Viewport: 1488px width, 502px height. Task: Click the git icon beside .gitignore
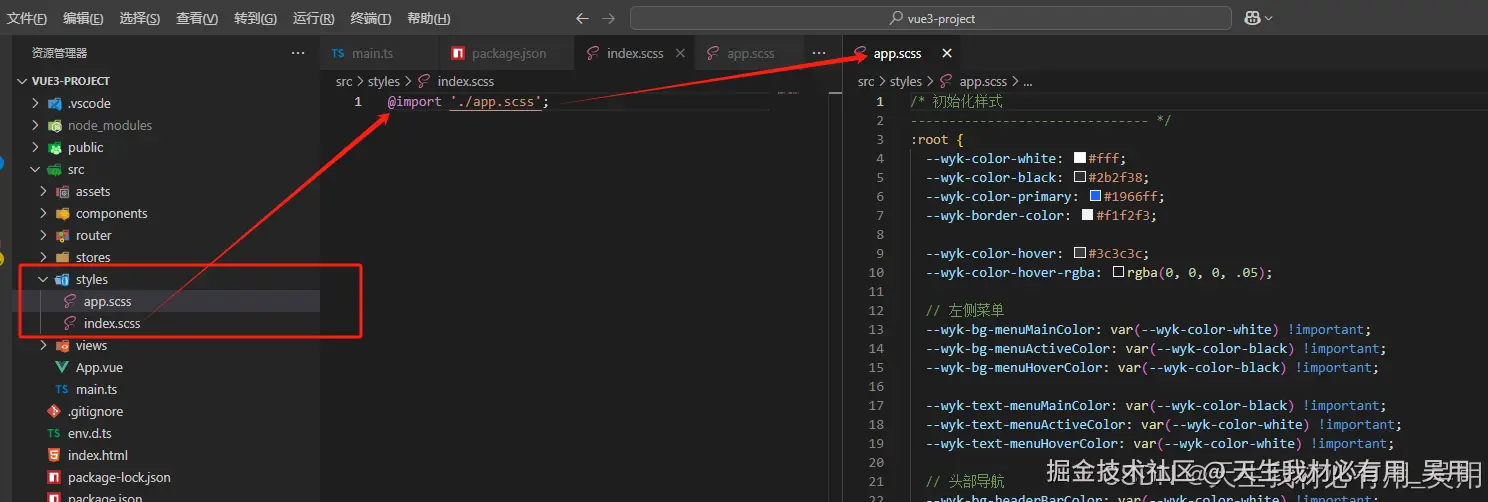54,411
